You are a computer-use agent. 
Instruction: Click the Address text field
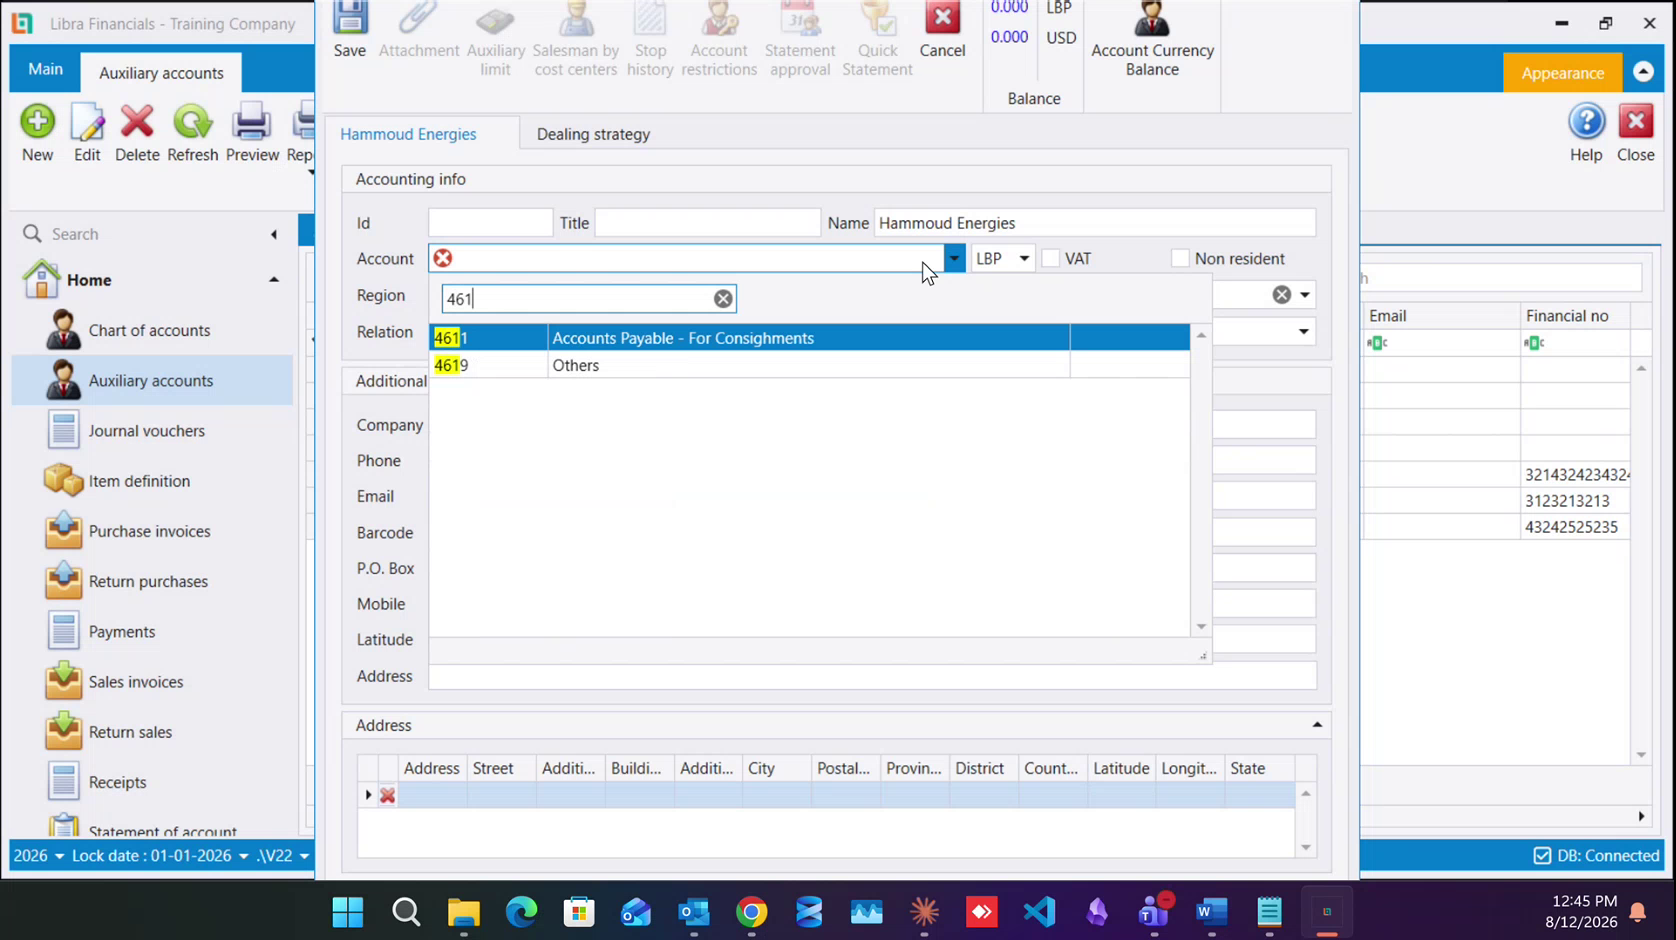pos(872,676)
